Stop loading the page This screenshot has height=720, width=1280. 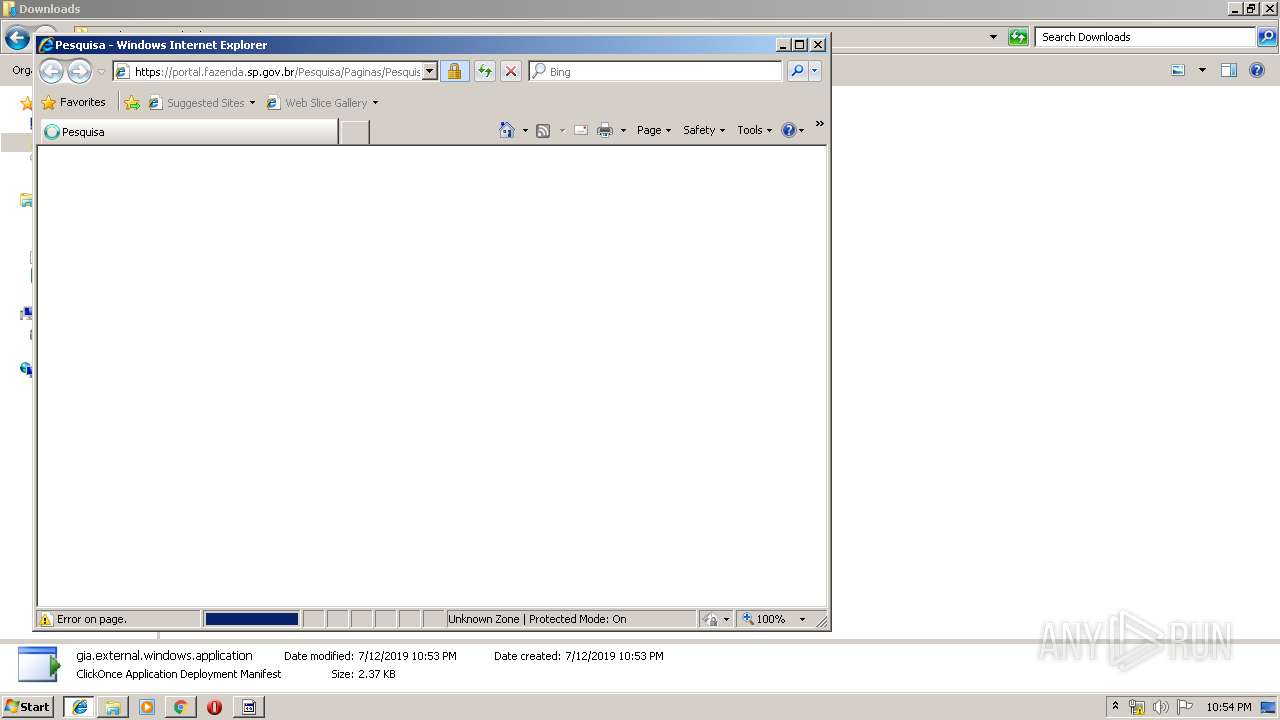click(x=510, y=71)
